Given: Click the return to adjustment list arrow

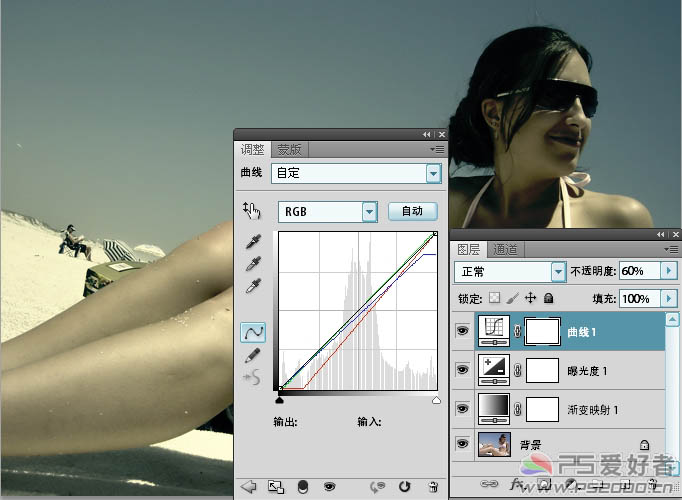Looking at the screenshot, I should pyautogui.click(x=249, y=487).
